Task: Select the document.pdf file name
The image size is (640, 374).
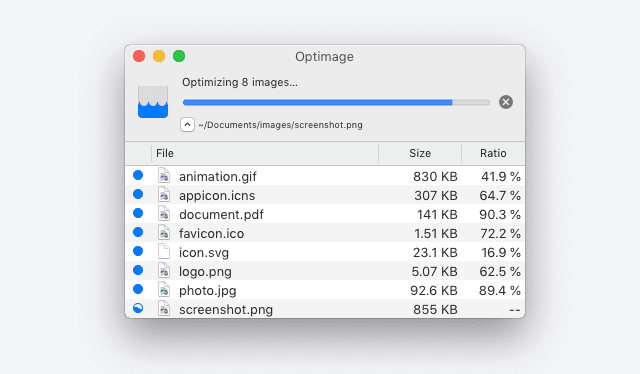Action: tap(221, 215)
